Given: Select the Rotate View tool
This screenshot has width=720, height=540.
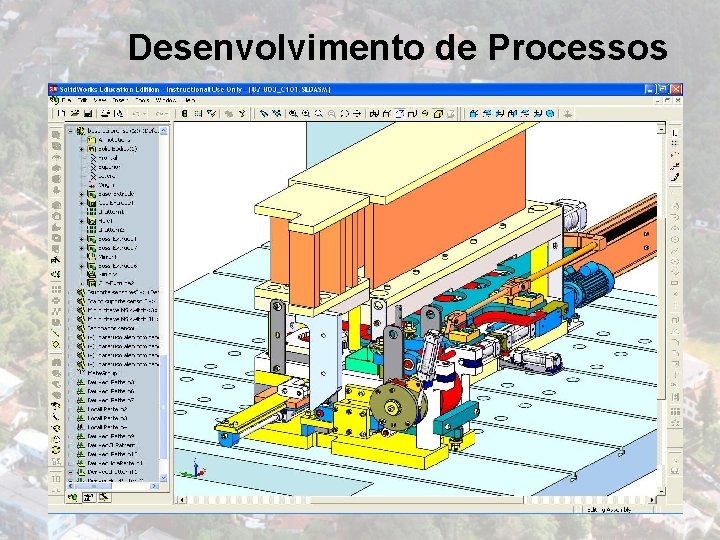Looking at the screenshot, I should [x=344, y=113].
